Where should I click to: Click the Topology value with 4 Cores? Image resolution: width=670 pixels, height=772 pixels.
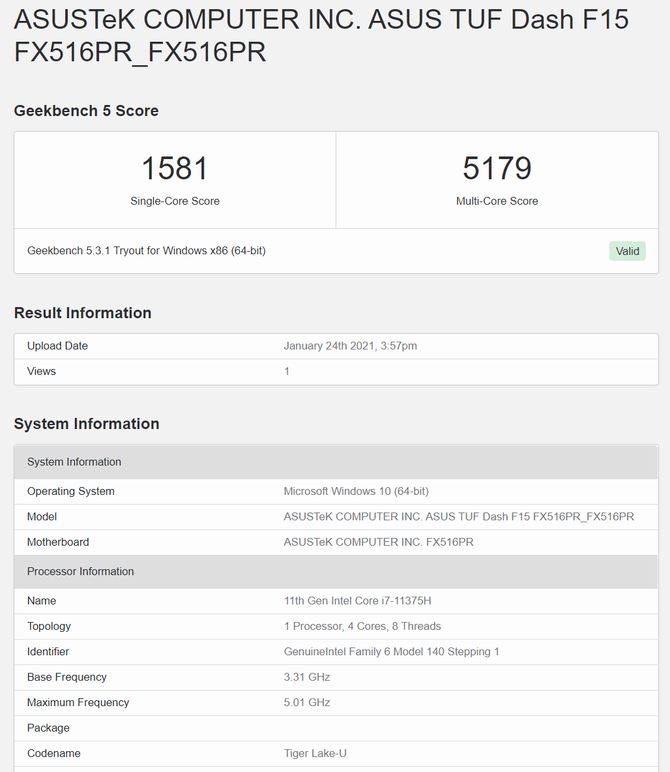tap(362, 626)
